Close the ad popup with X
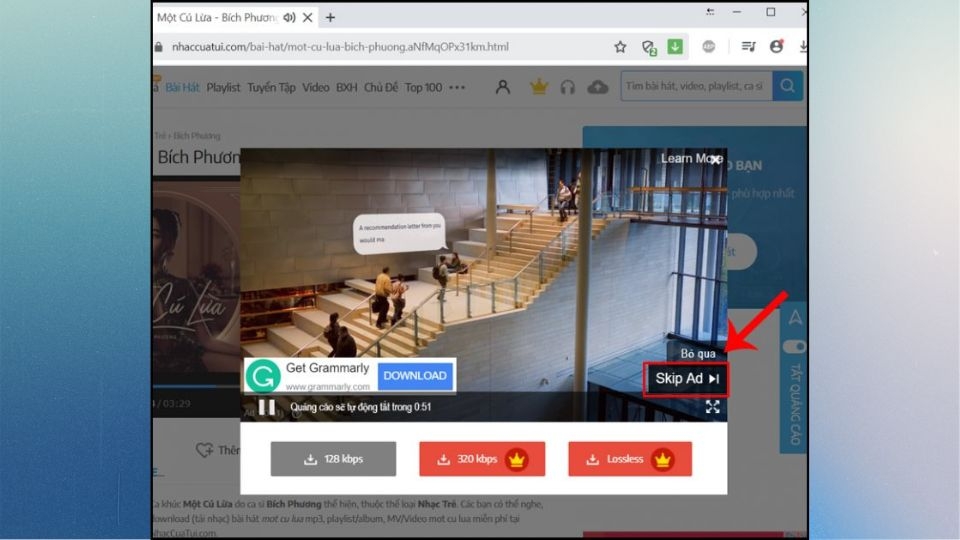 (716, 159)
